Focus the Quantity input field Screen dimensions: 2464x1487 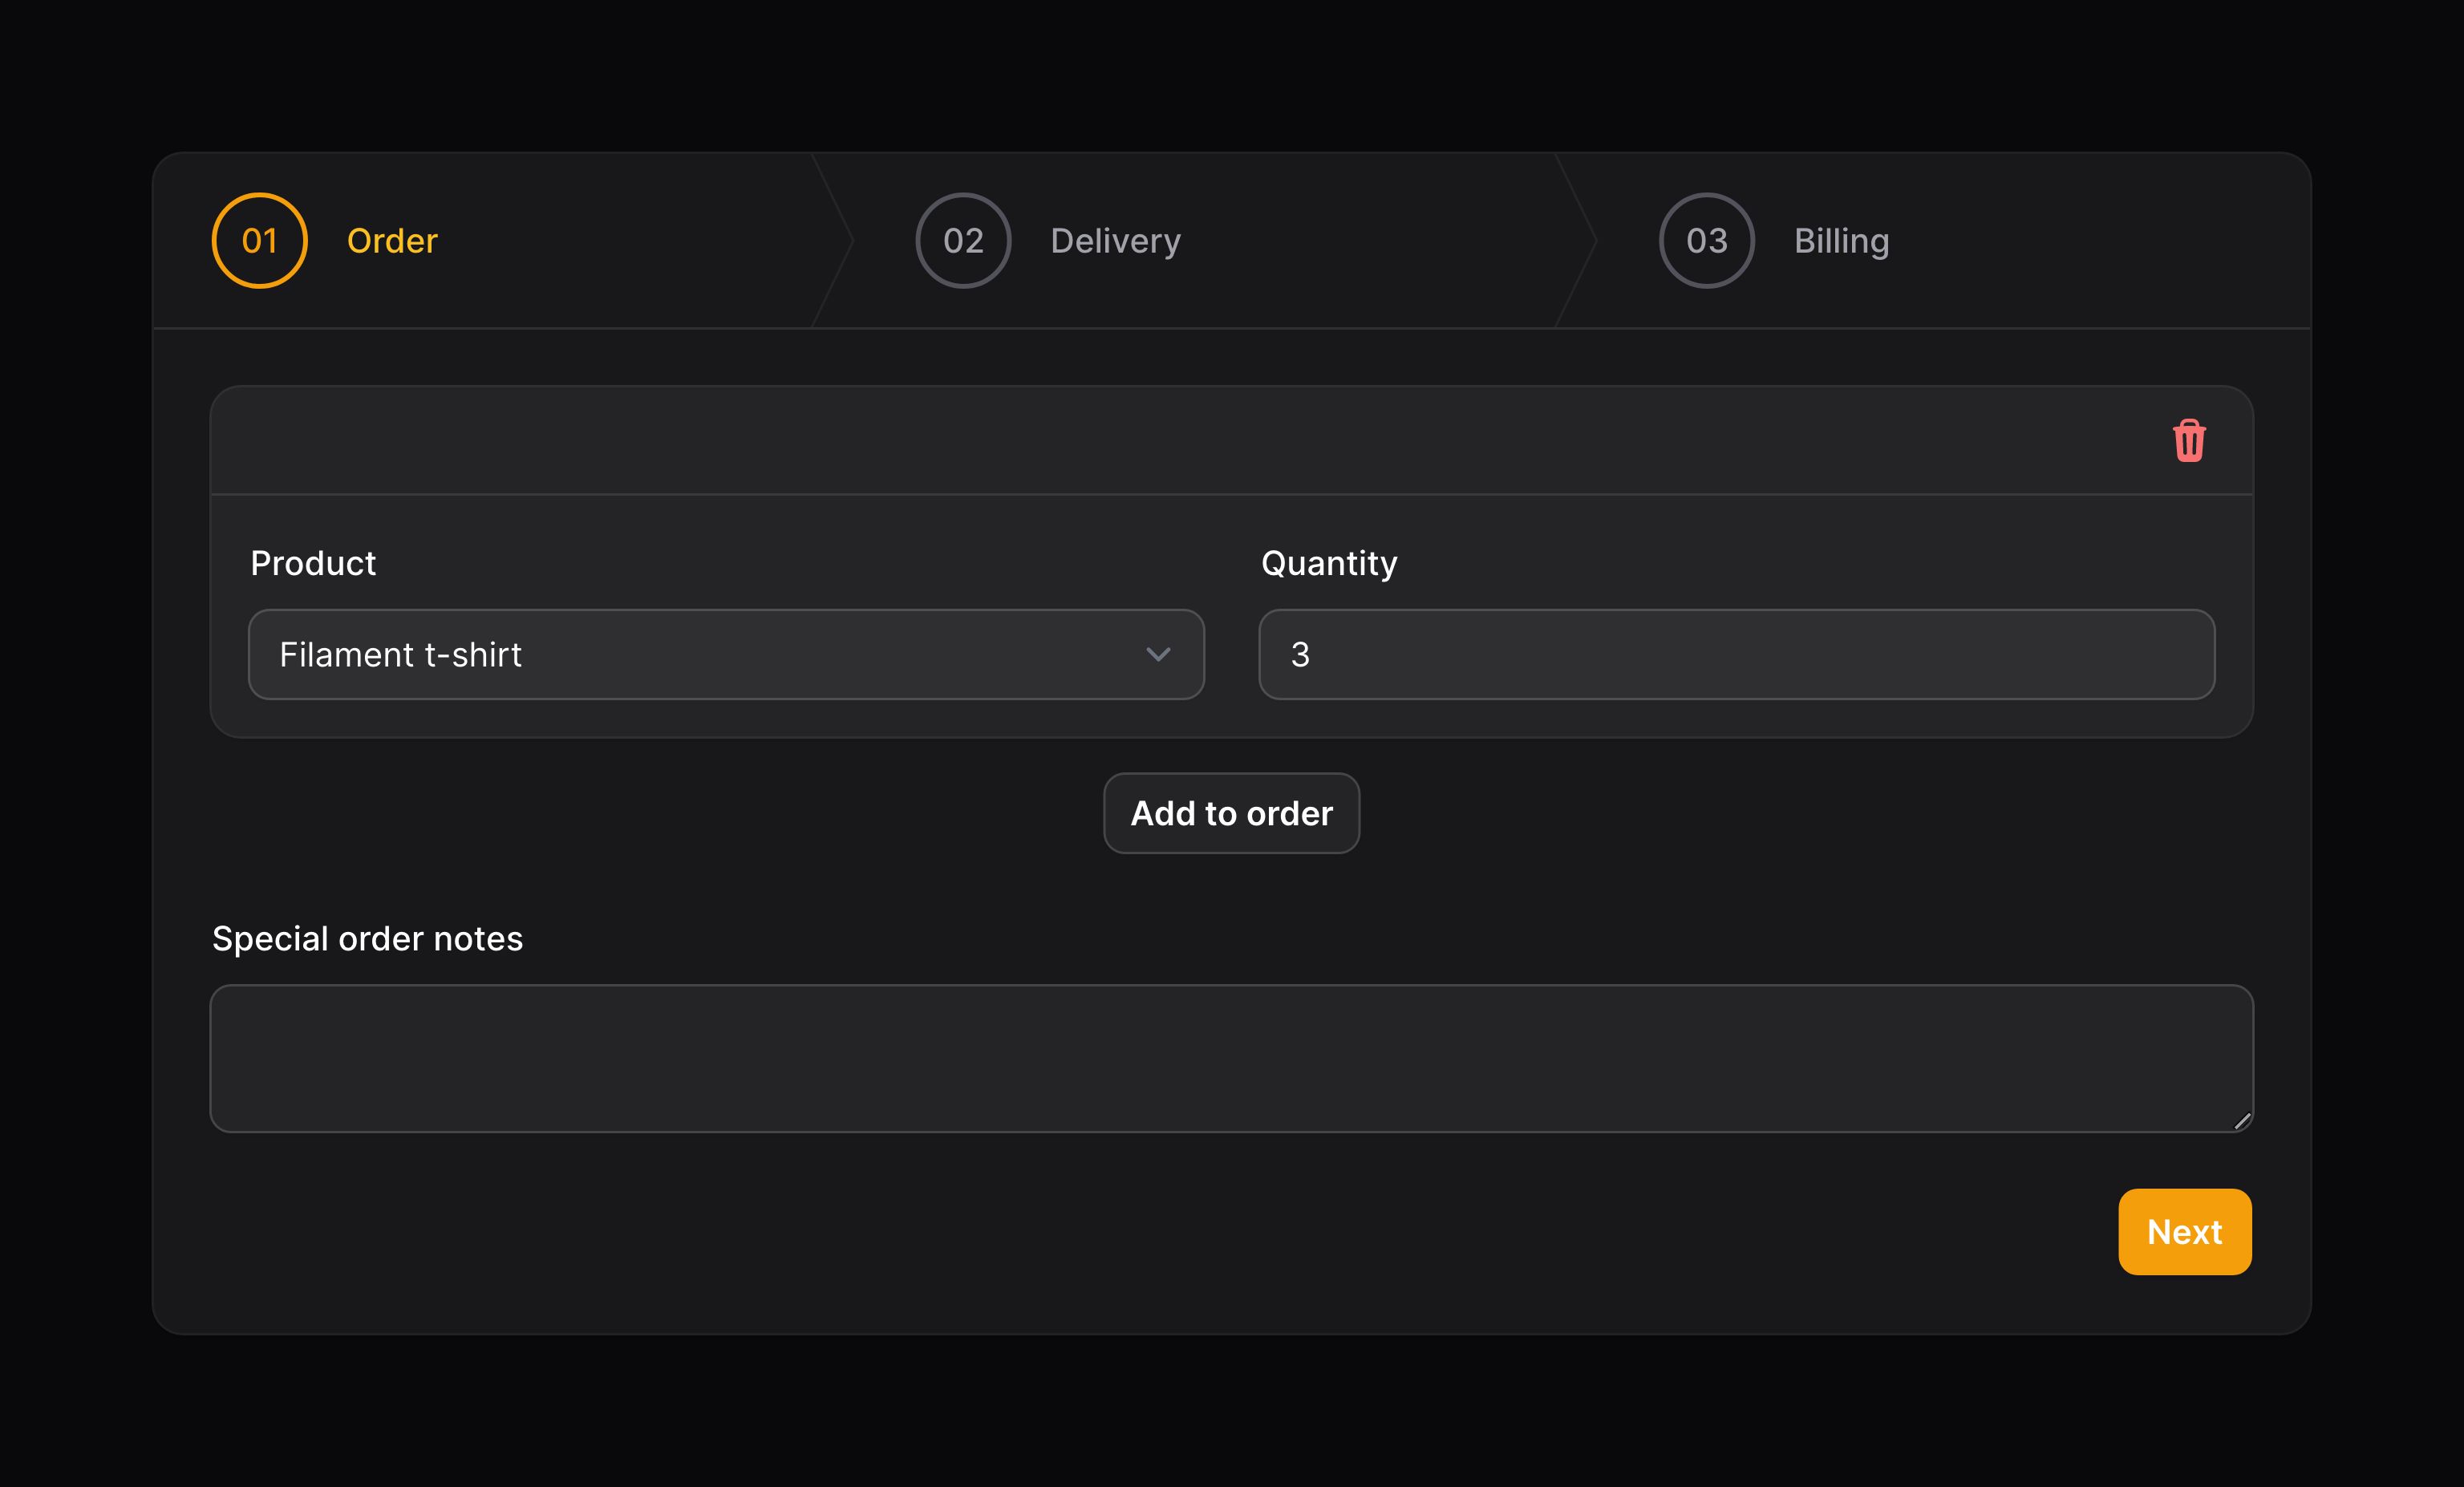click(1736, 654)
